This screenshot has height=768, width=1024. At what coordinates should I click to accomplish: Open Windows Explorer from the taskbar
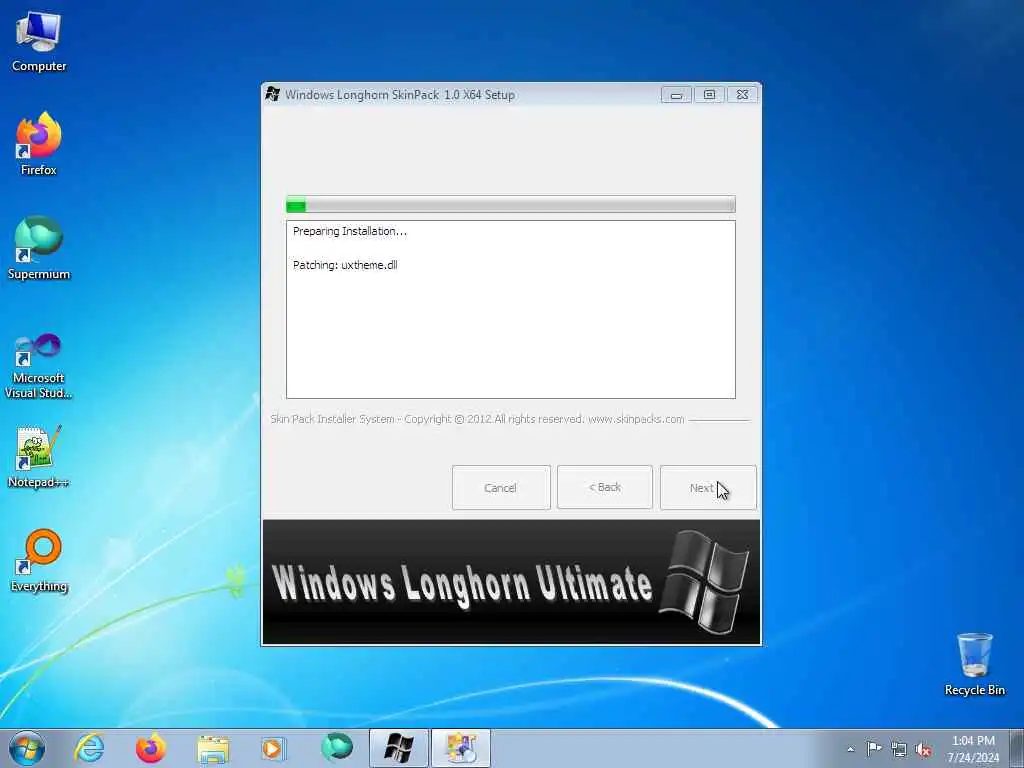click(213, 748)
